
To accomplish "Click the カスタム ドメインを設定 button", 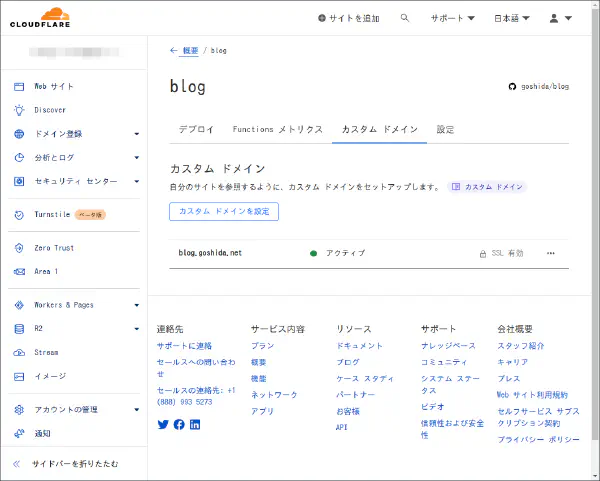I will 224,212.
